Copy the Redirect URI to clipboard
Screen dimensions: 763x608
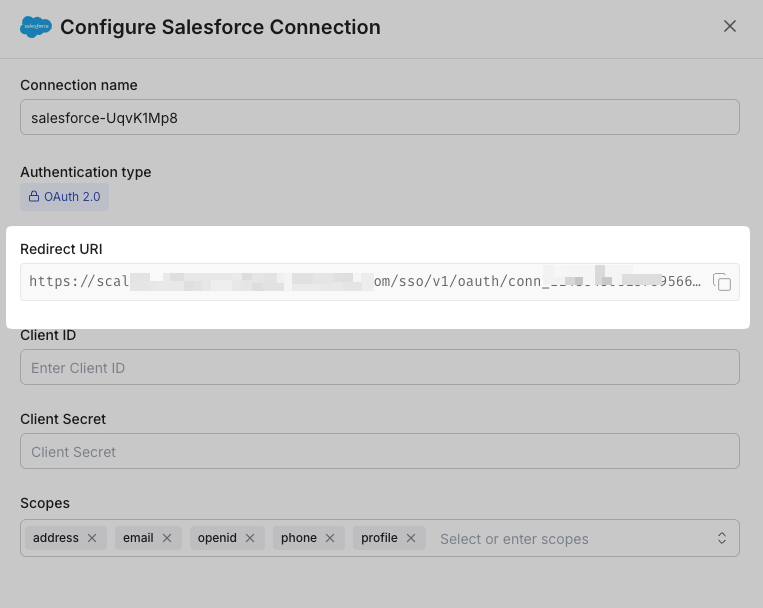[x=722, y=282]
